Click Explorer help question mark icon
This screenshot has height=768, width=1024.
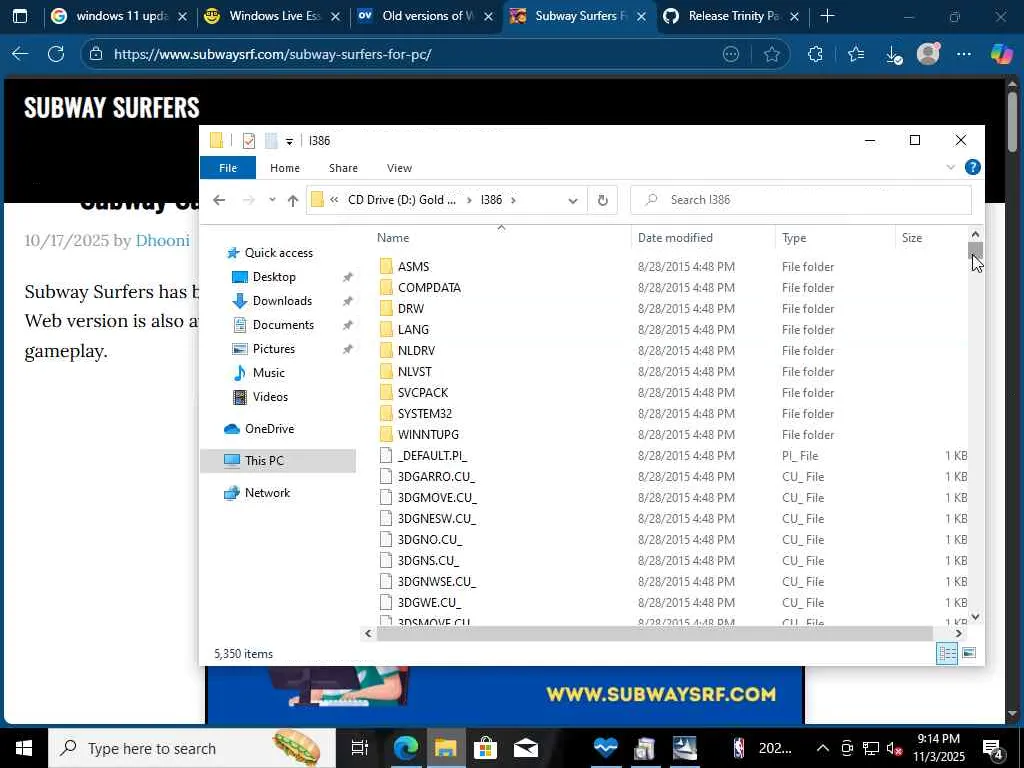(972, 167)
